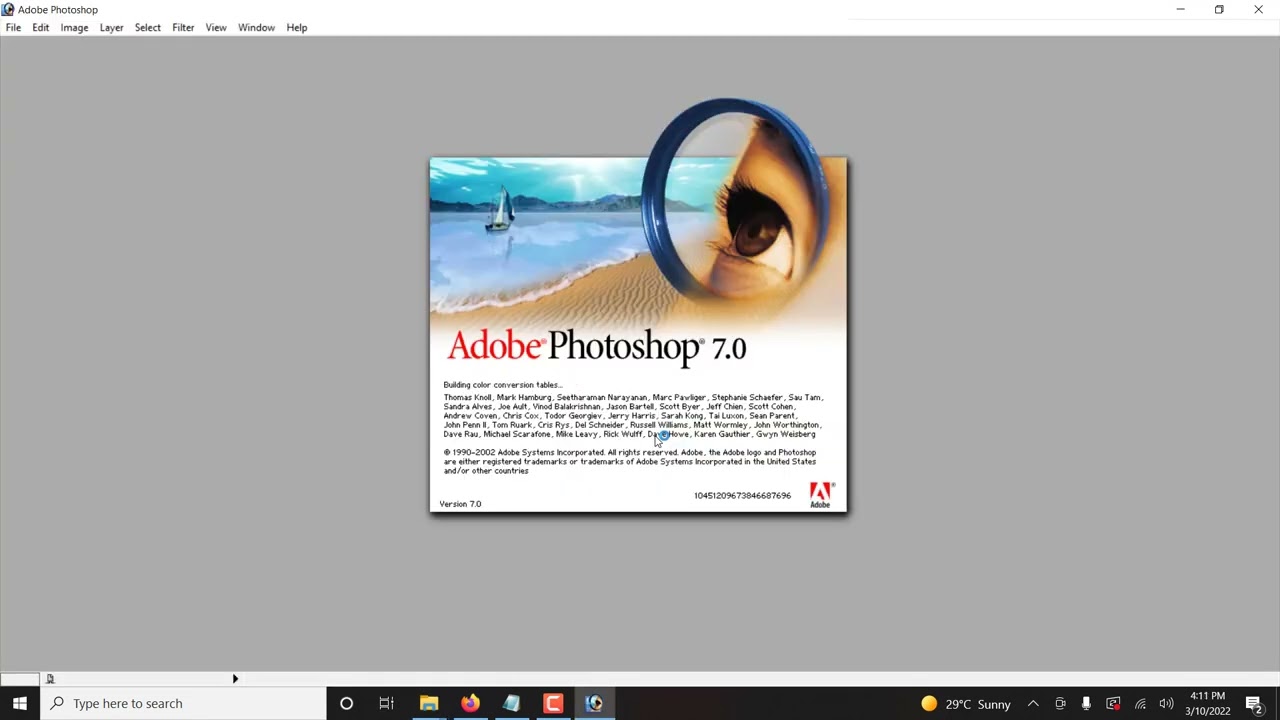Open the notification center with 2 alerts

pyautogui.click(x=1255, y=704)
